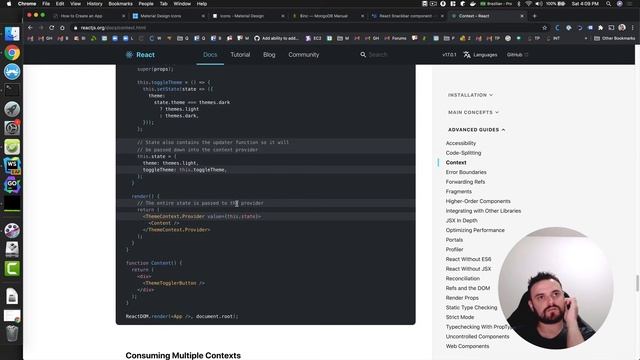
Task: Click the Wi-Fi status icon
Action: coord(529,4)
